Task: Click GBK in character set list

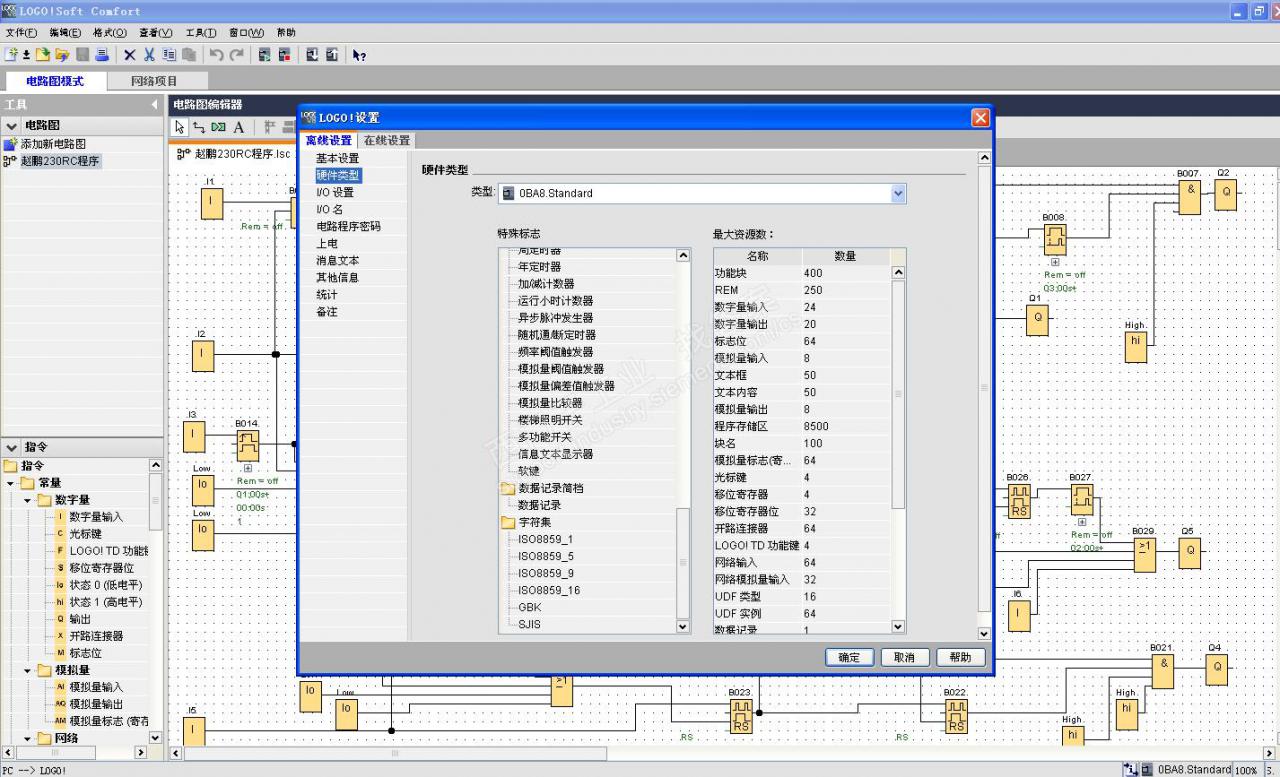Action: click(x=529, y=607)
